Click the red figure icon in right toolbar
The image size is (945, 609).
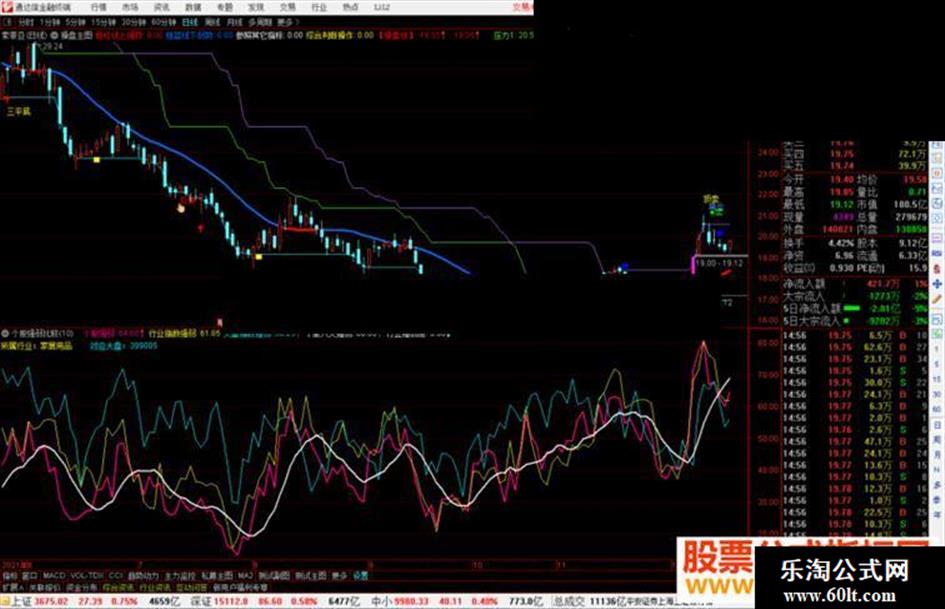[x=937, y=268]
